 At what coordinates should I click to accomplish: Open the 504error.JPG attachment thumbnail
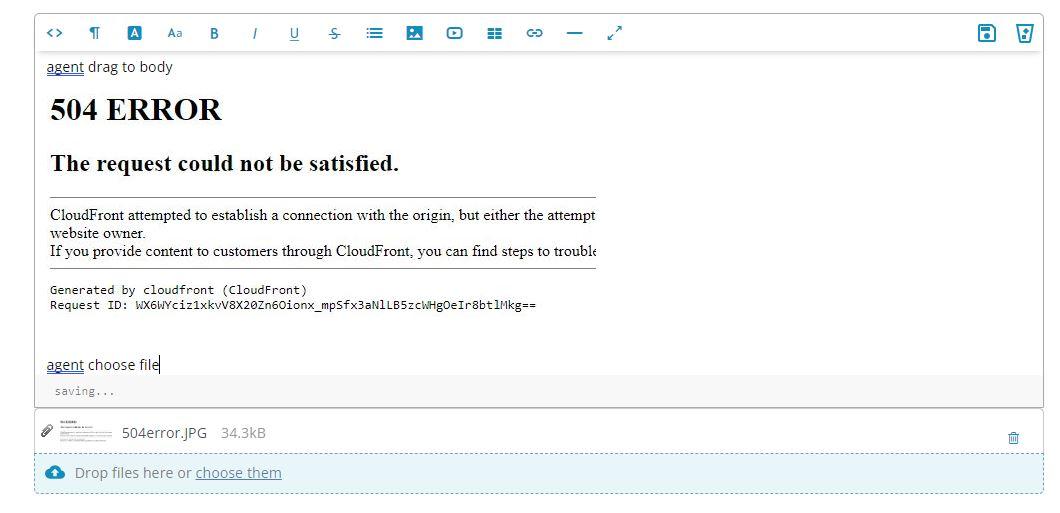click(x=86, y=432)
